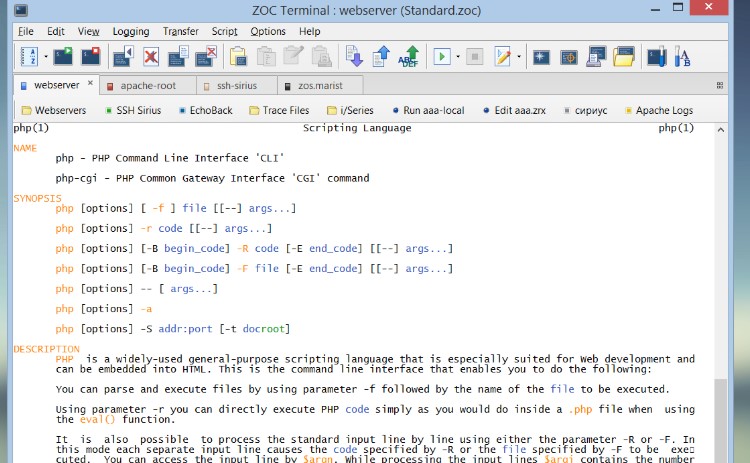750x463 pixels.
Task: Click the disconnect (red flag) toolbar icon
Action: [90, 56]
